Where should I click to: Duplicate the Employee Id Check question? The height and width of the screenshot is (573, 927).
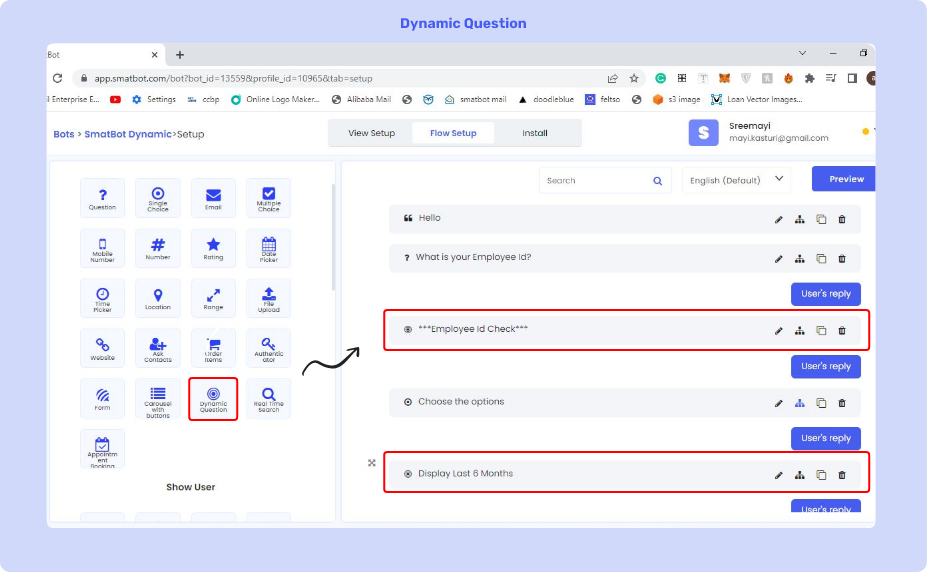pos(821,331)
